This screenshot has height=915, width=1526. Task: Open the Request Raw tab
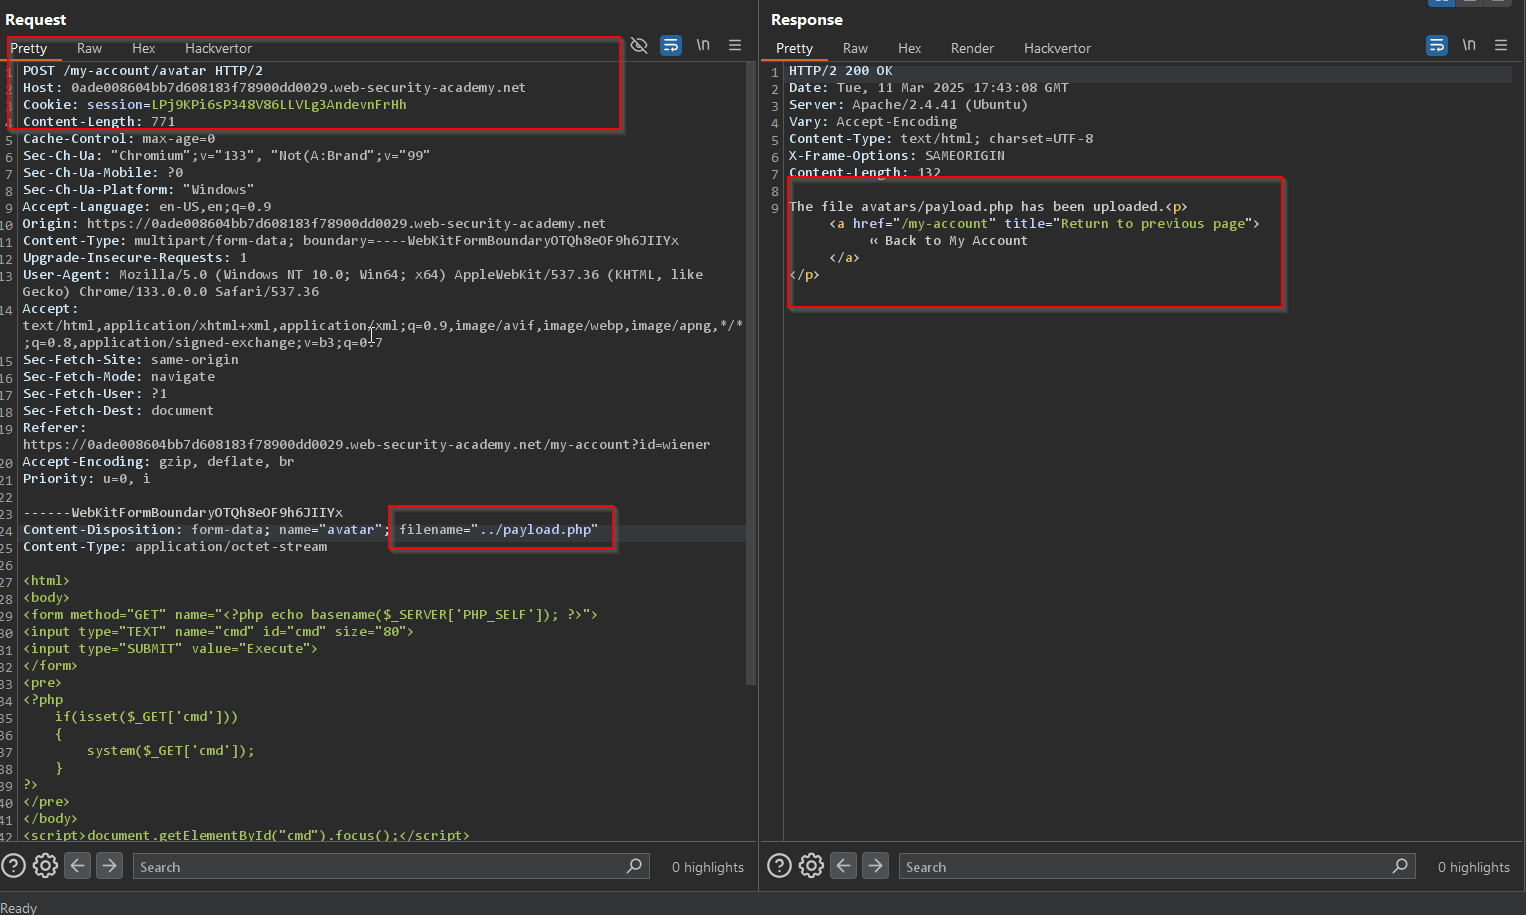tap(89, 48)
